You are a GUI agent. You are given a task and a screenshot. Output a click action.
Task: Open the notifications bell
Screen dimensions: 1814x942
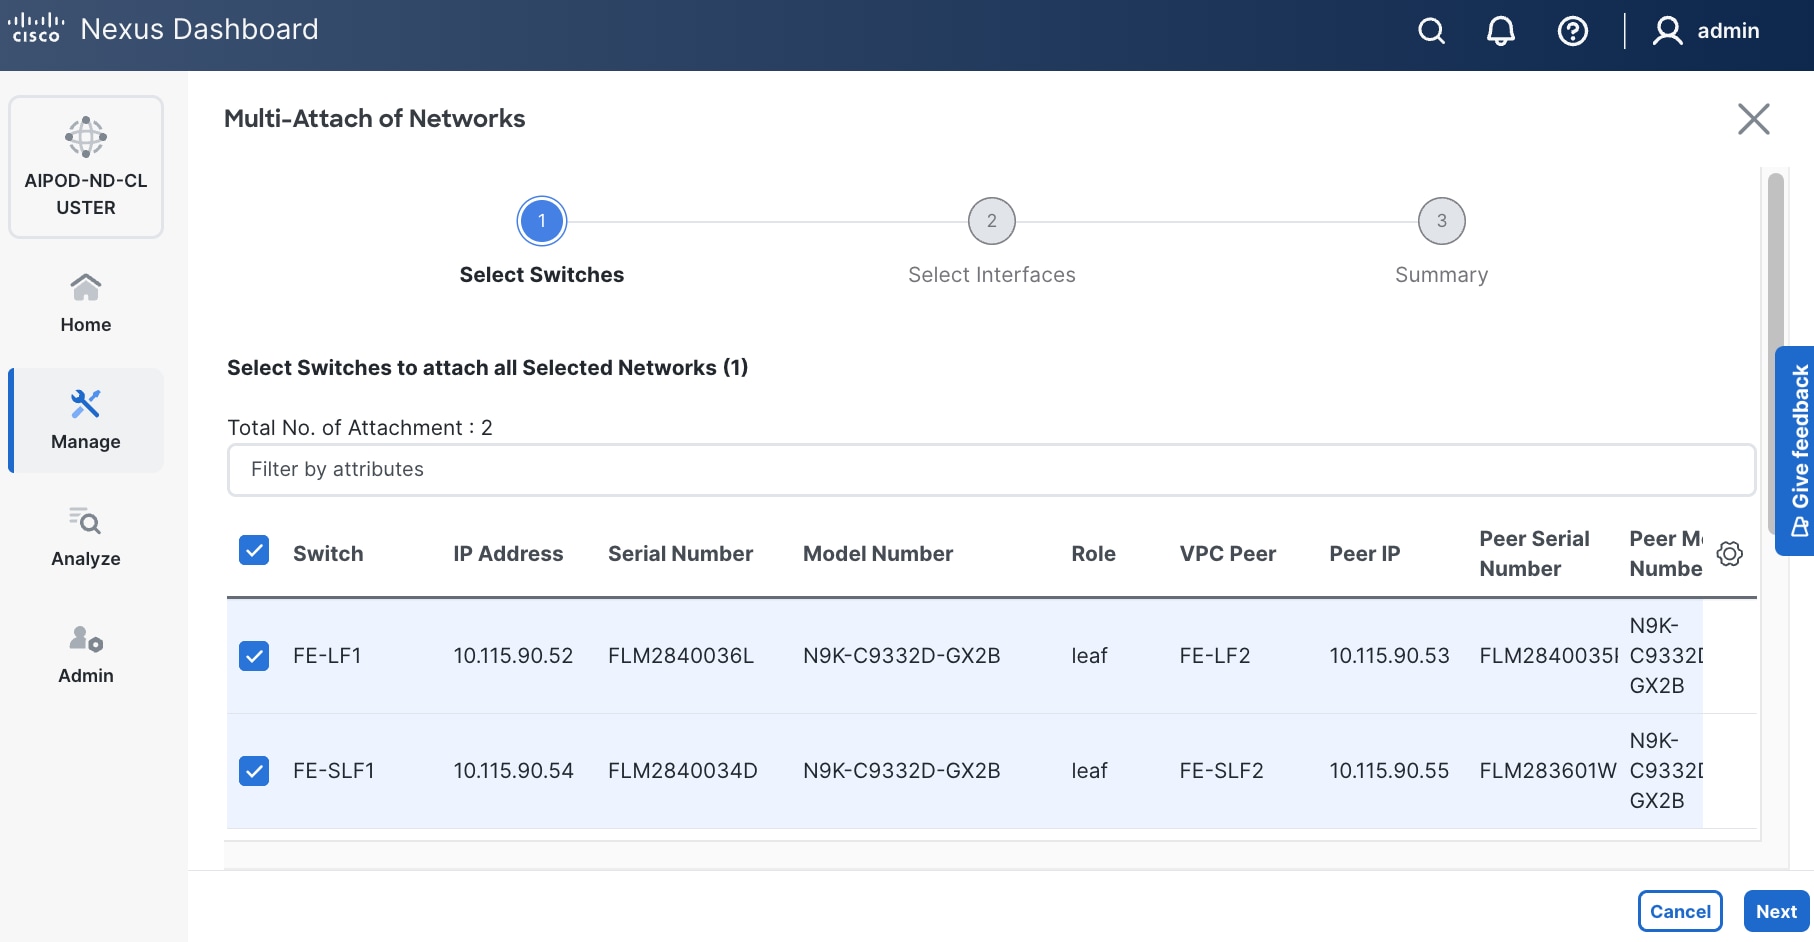click(x=1500, y=31)
